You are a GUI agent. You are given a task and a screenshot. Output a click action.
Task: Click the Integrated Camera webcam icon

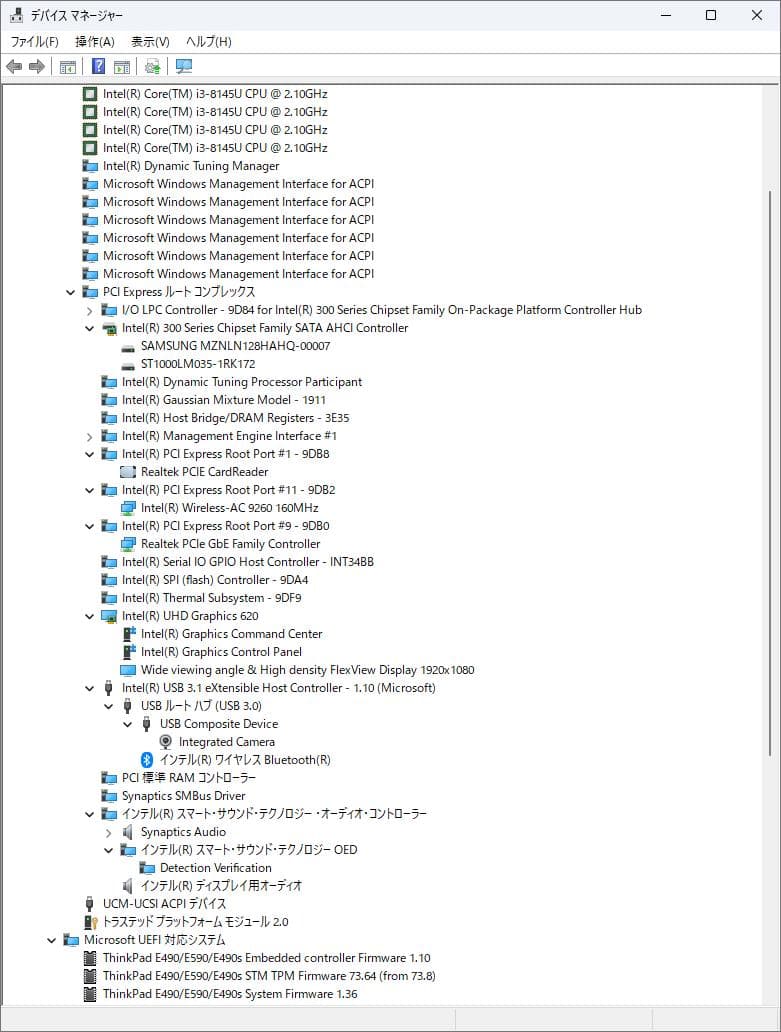click(x=165, y=742)
